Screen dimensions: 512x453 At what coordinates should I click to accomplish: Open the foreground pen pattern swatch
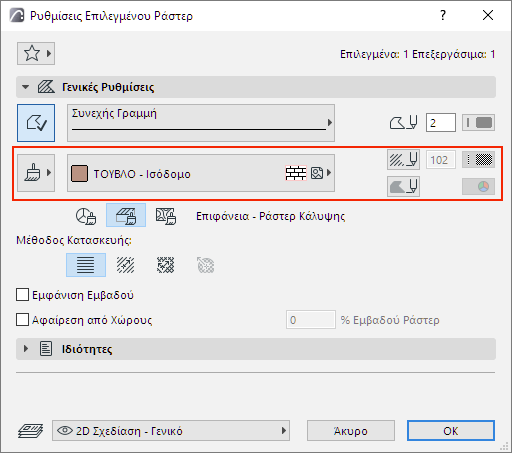pos(478,160)
